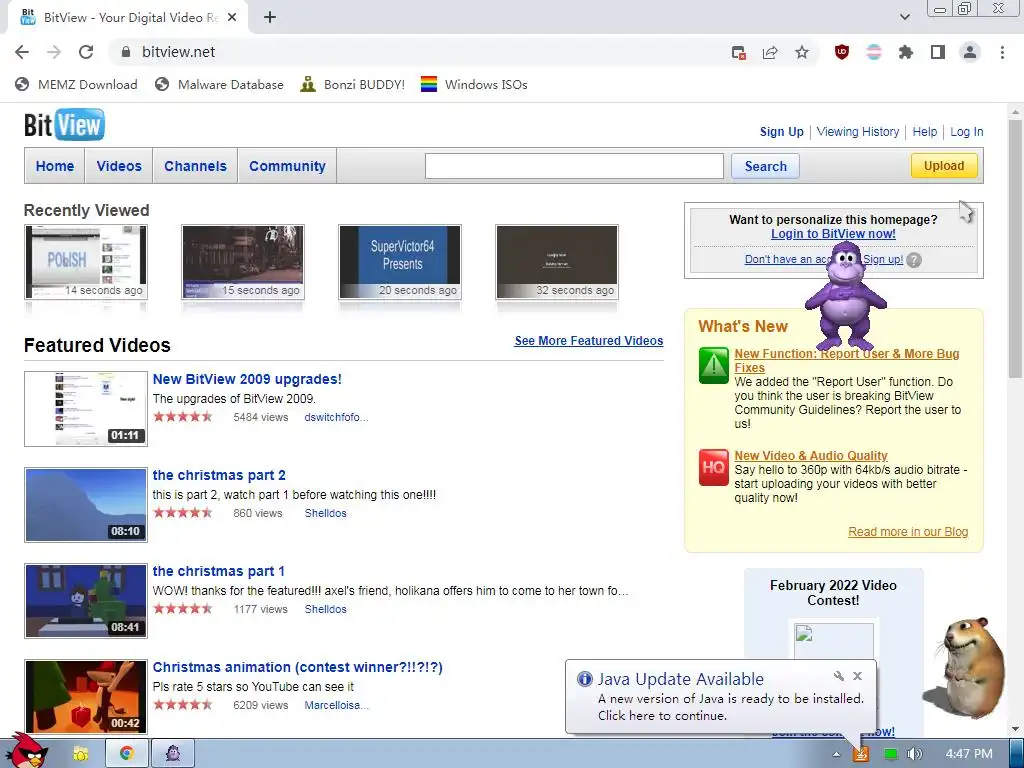
Task: Click the BitView logo
Action: click(64, 125)
